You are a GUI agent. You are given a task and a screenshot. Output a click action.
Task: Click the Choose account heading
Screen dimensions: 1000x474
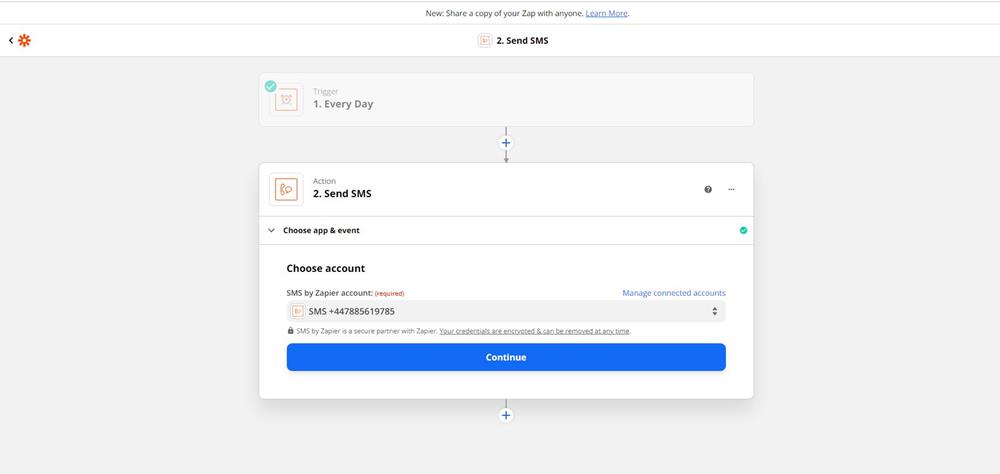tap(325, 269)
